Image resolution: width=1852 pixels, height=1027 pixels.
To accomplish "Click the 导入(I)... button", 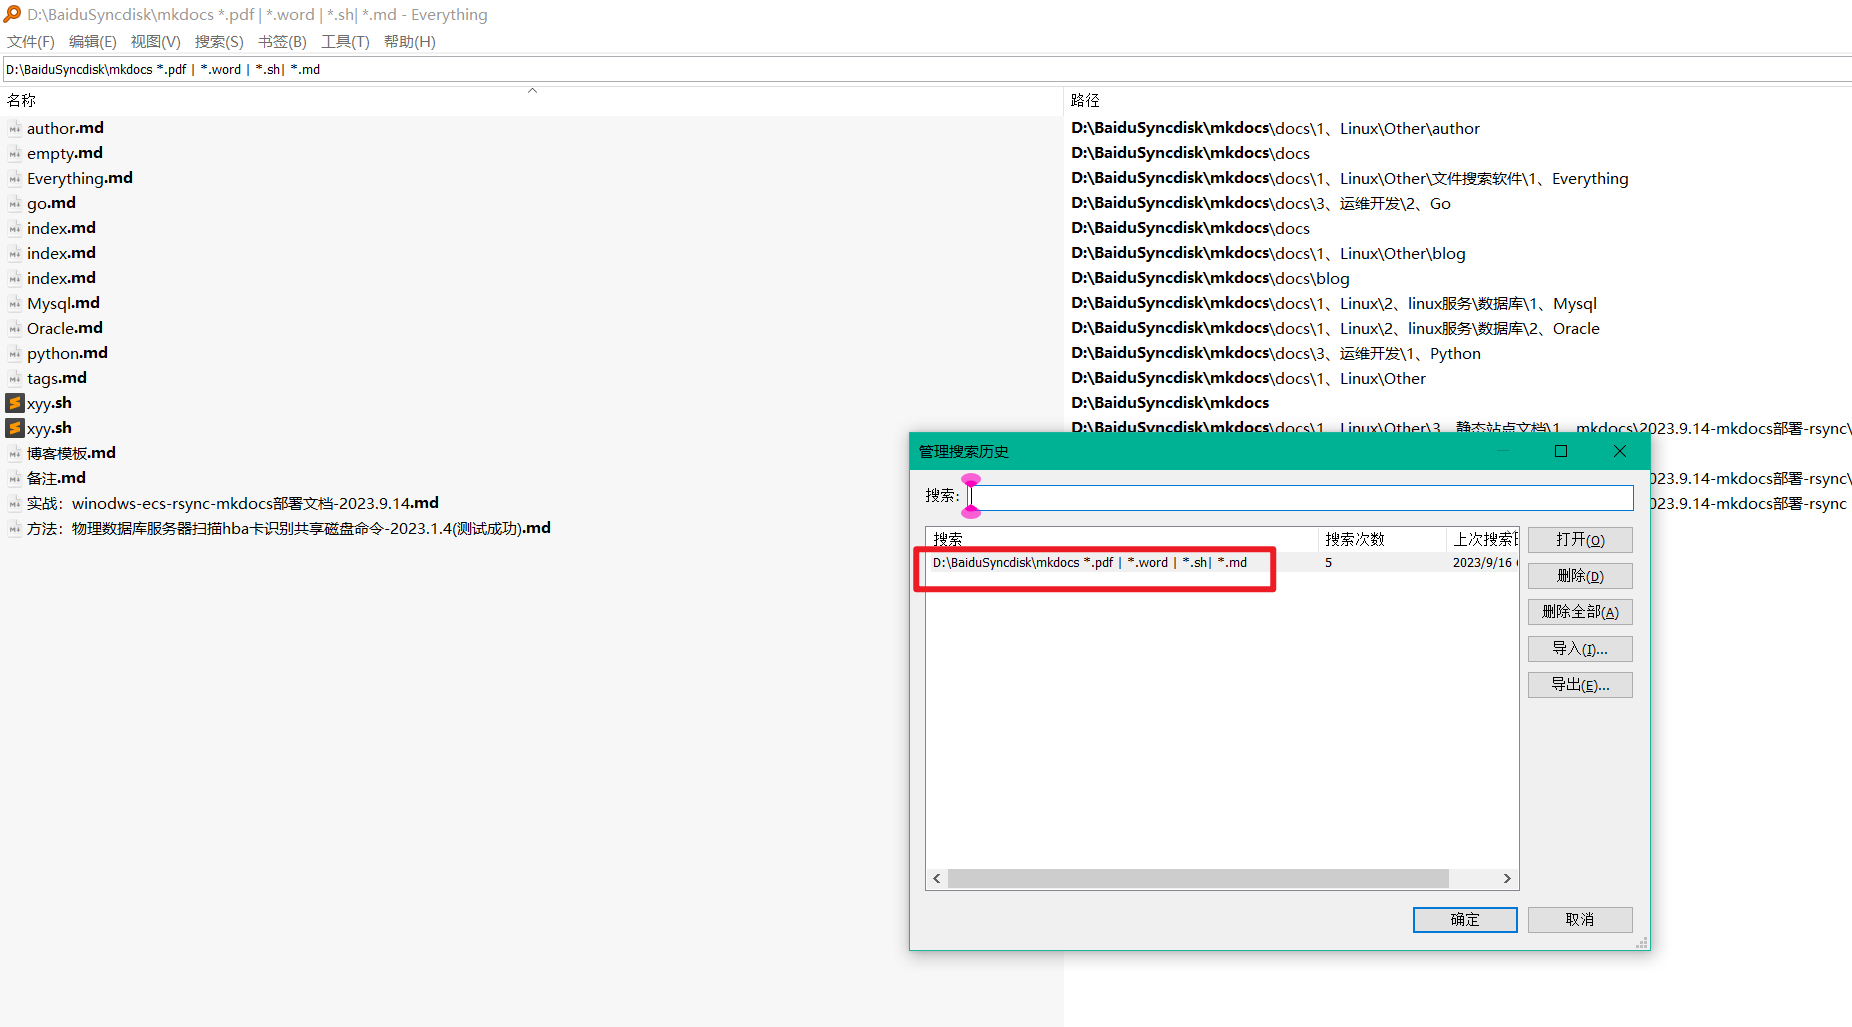I will click(1580, 649).
